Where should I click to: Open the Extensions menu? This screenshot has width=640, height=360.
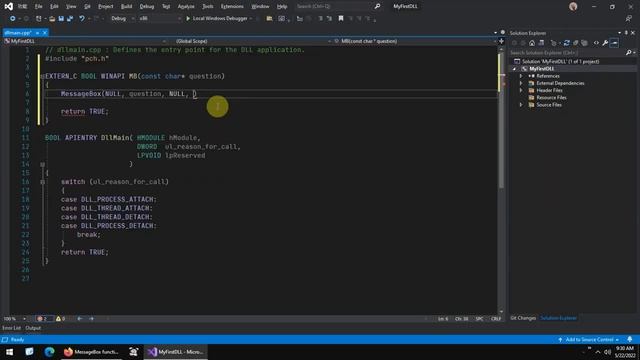point(232,6)
